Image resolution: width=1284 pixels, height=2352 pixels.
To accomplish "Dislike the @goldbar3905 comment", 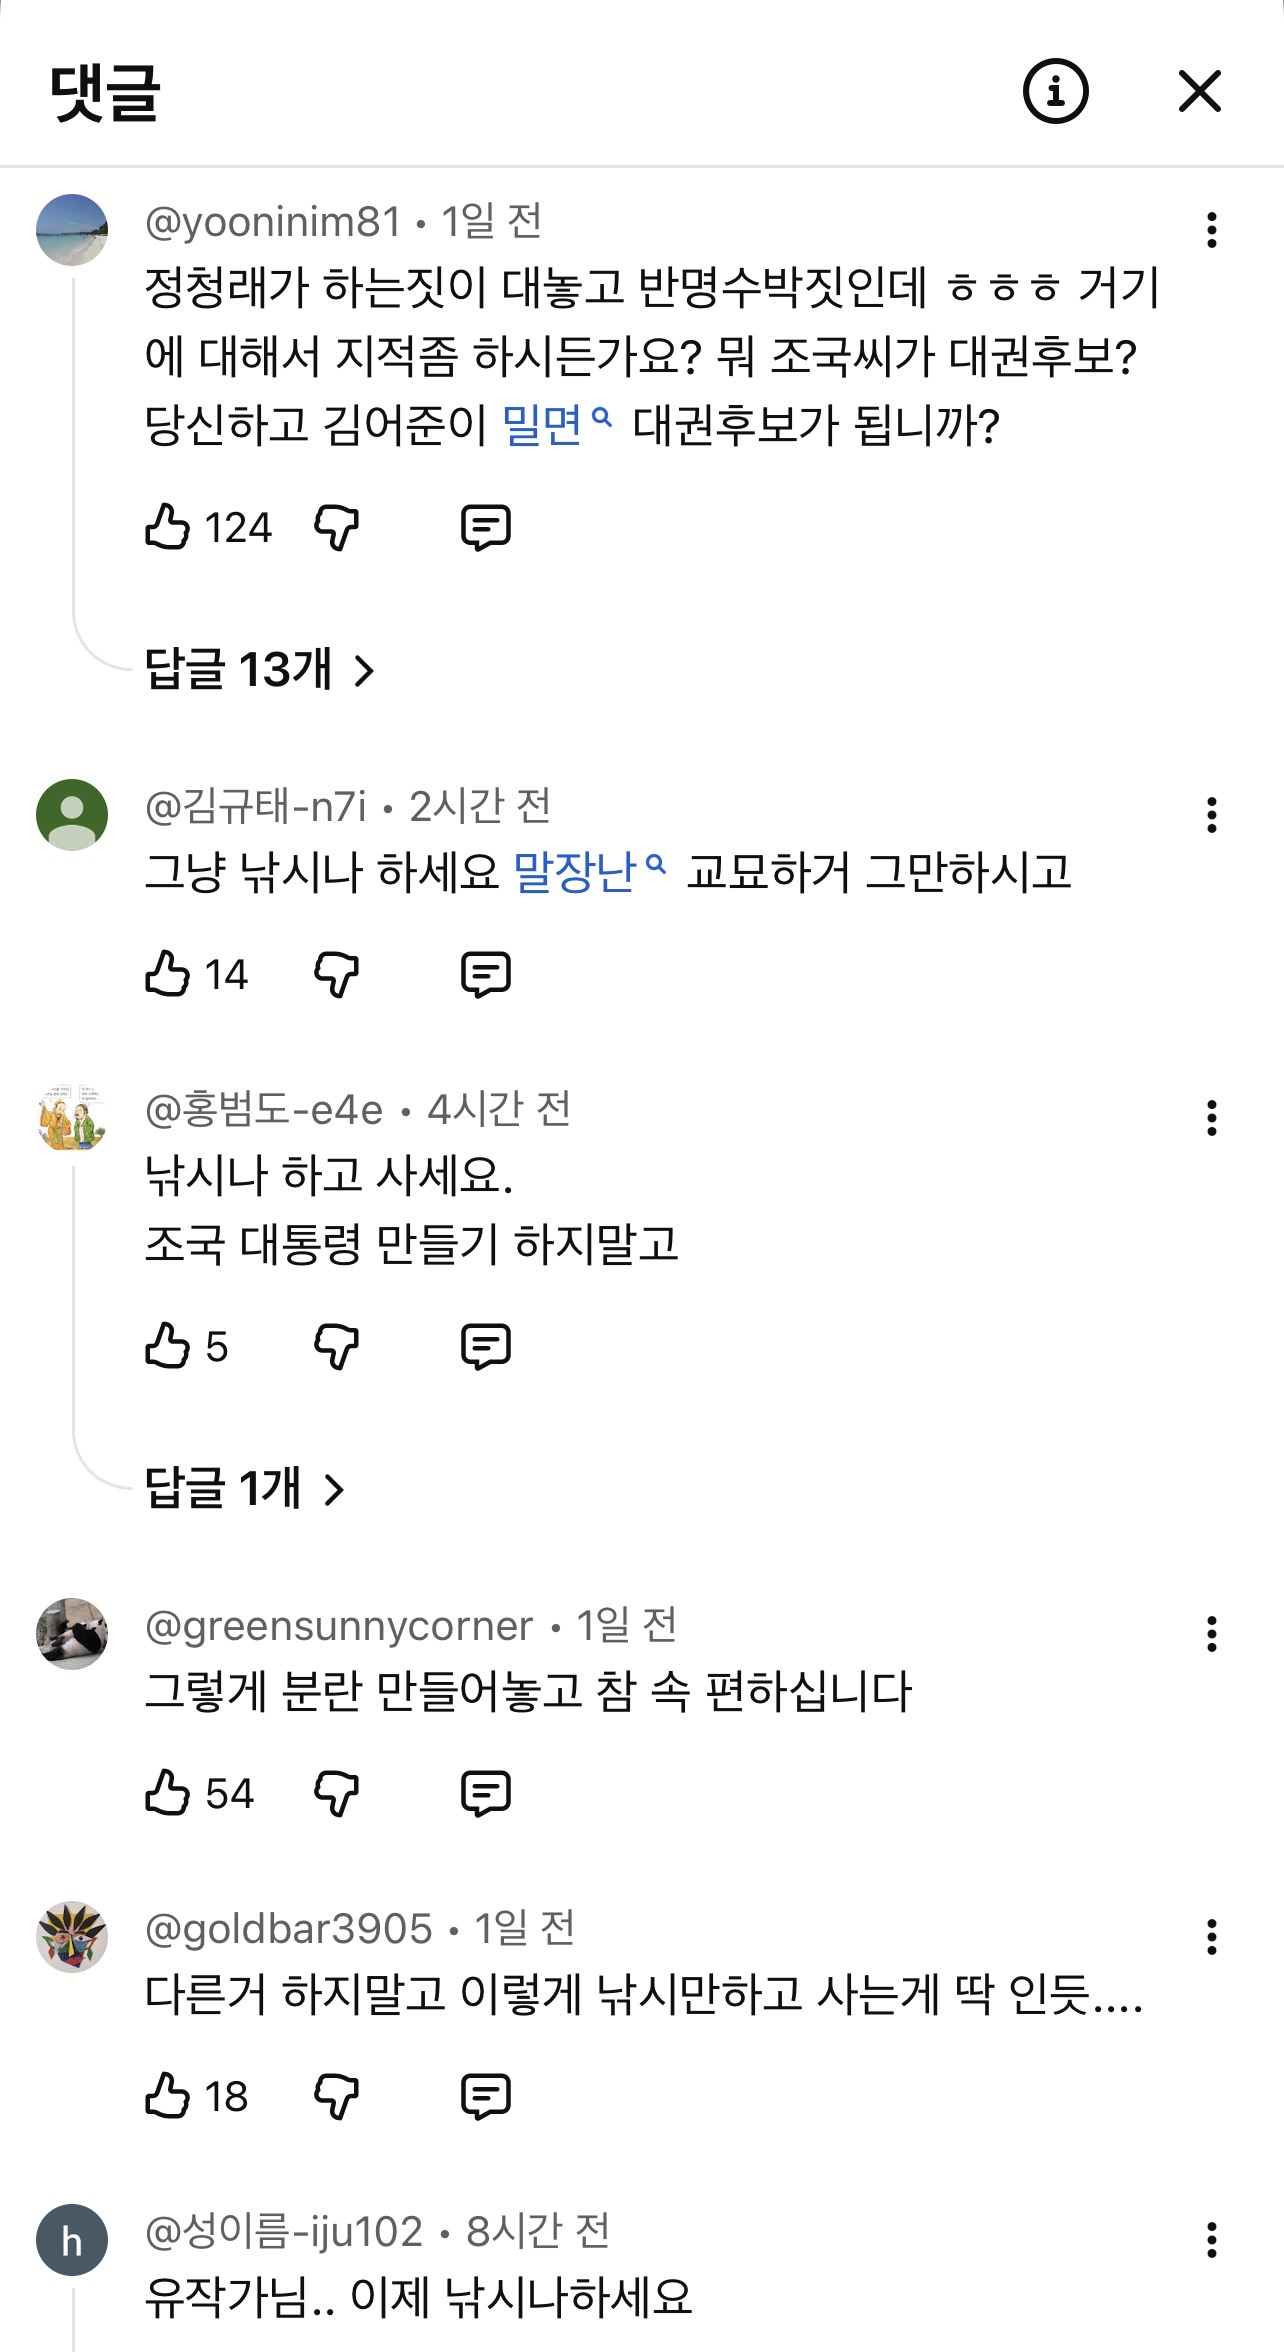I will [336, 2096].
